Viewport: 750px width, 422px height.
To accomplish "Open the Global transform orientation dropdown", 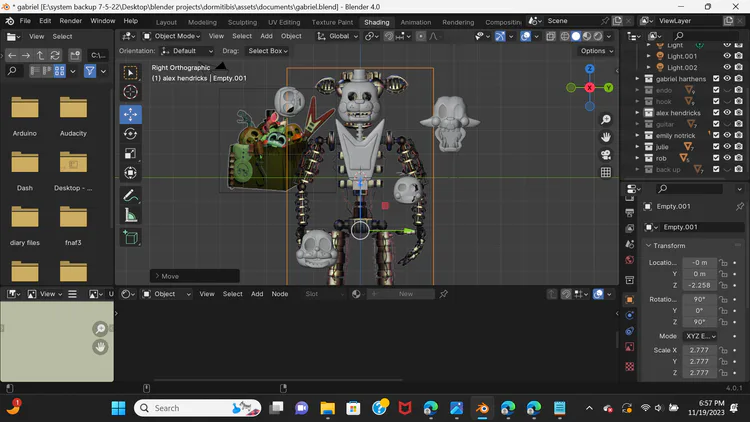I will [337, 36].
